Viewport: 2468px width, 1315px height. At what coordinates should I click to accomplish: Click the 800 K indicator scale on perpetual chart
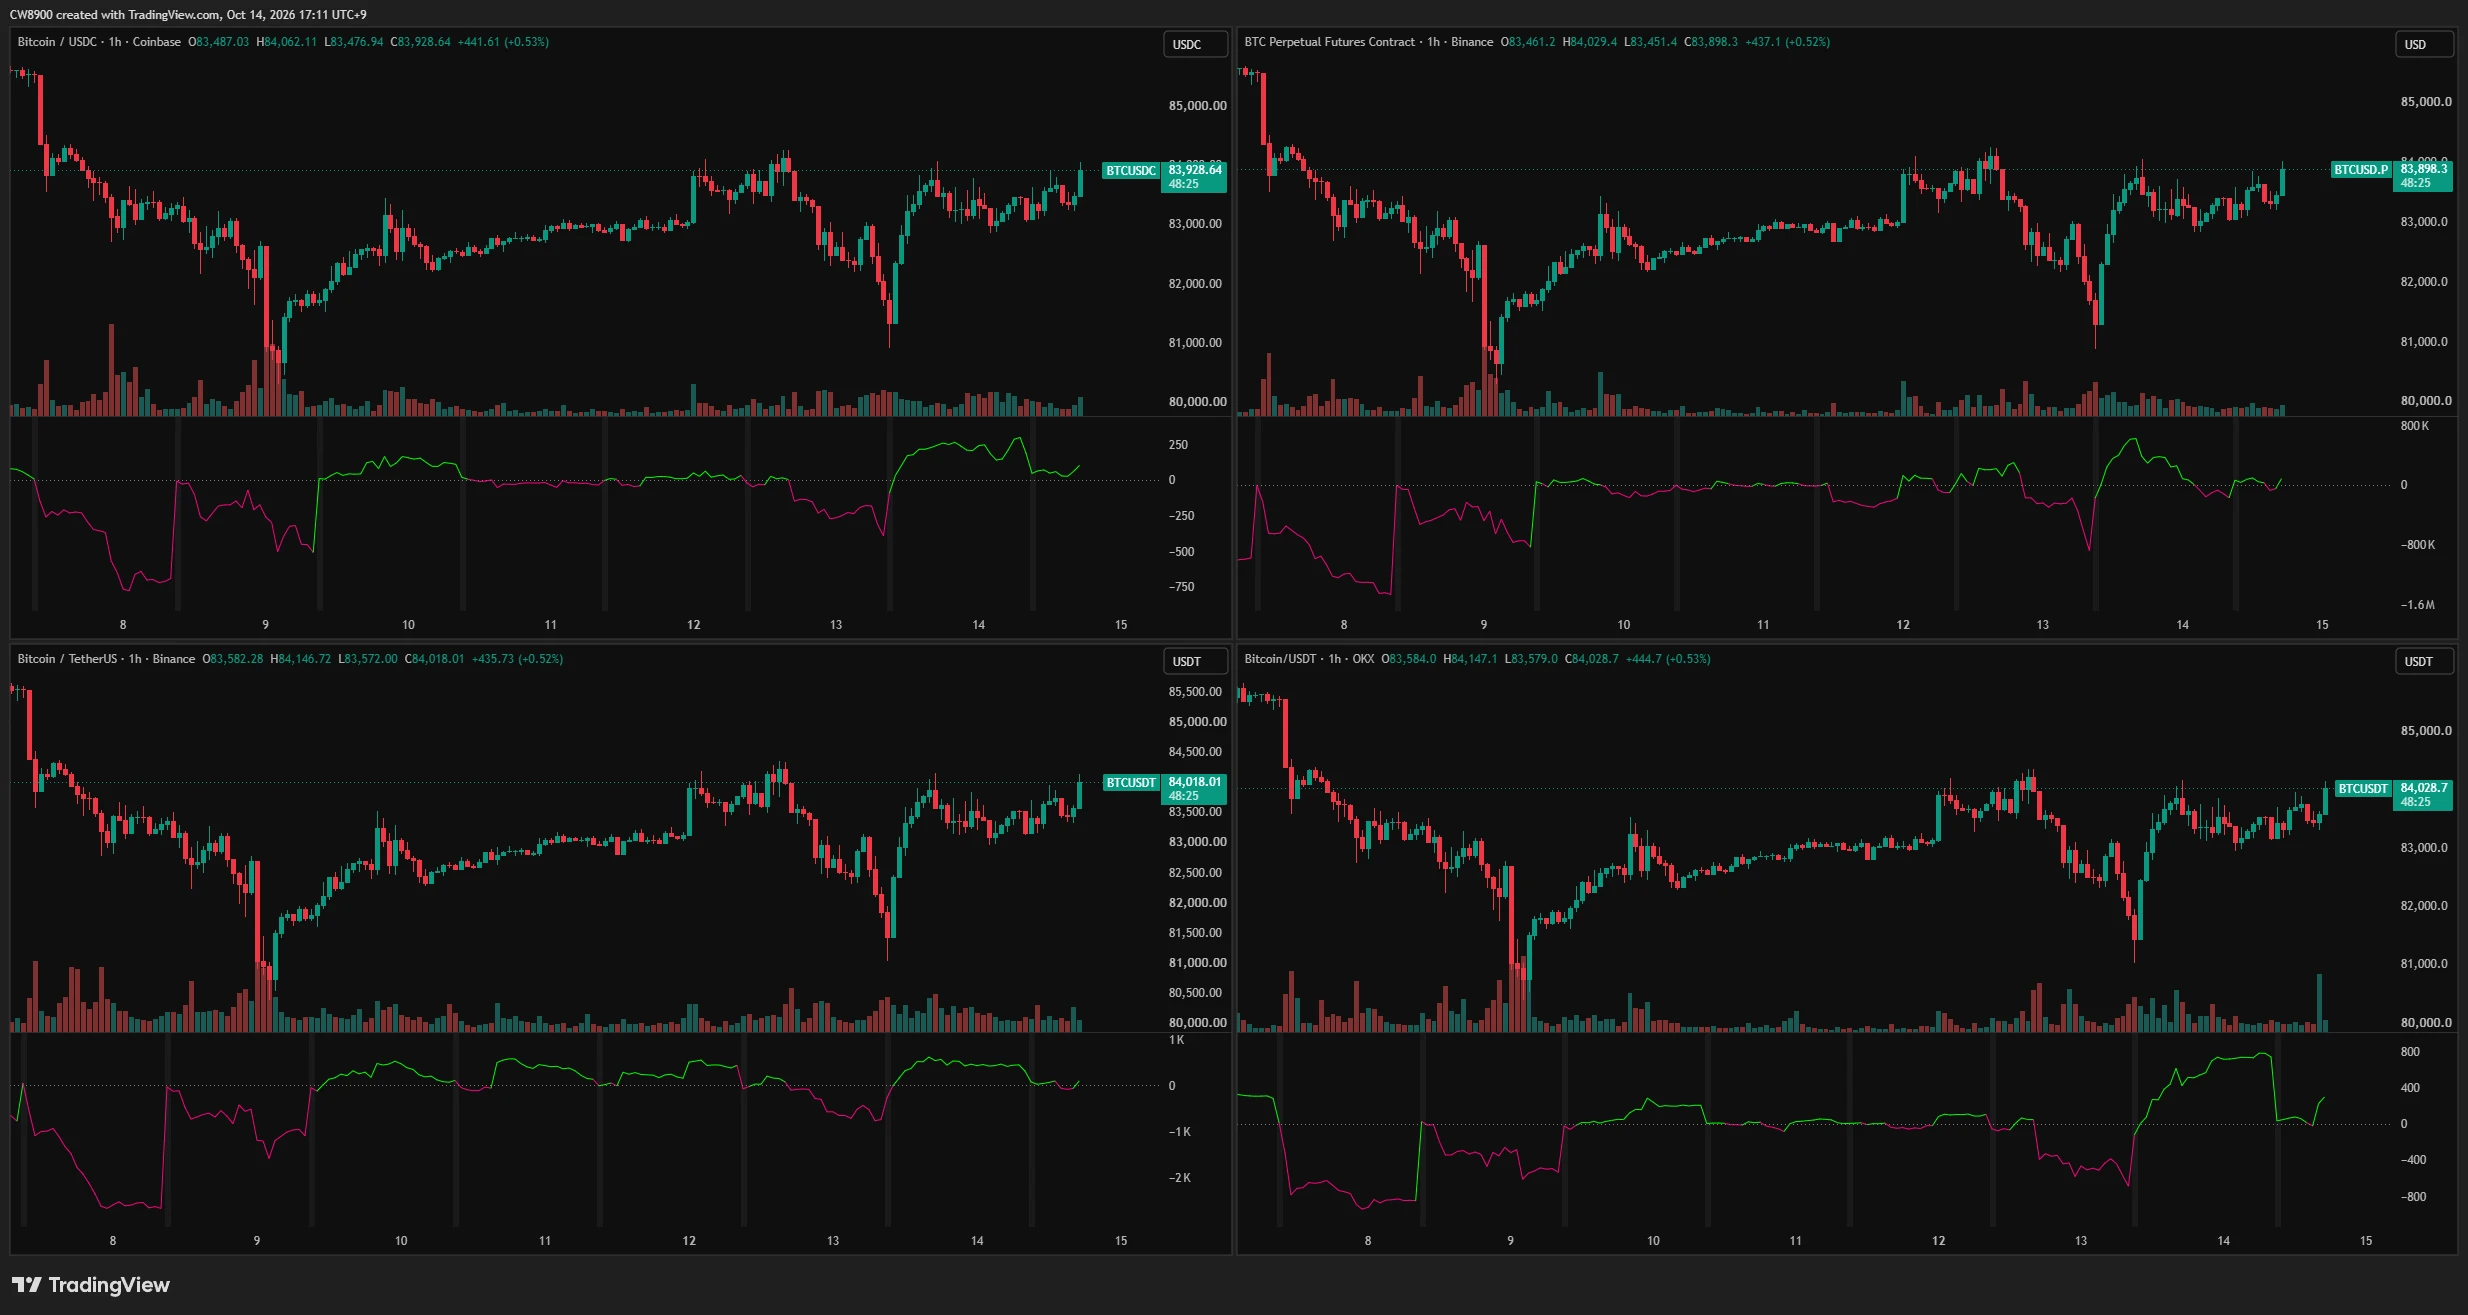pos(2414,426)
